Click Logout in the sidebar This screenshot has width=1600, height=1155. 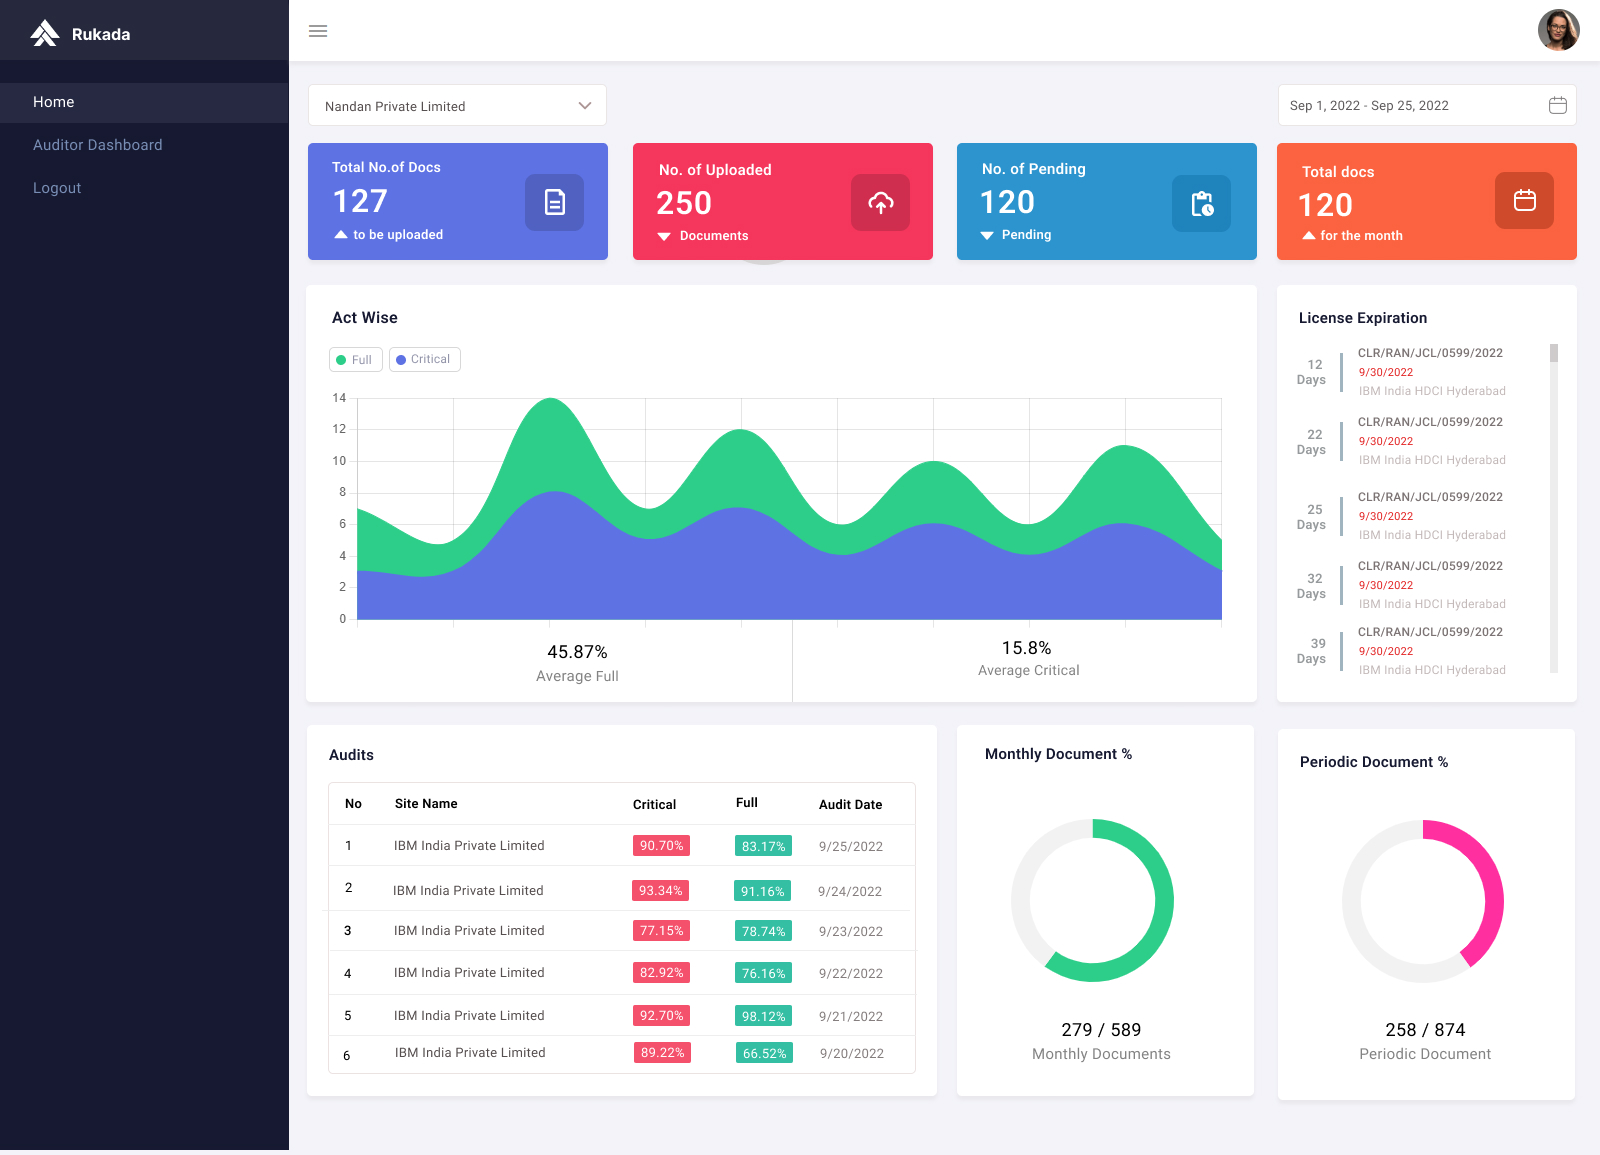tap(57, 188)
